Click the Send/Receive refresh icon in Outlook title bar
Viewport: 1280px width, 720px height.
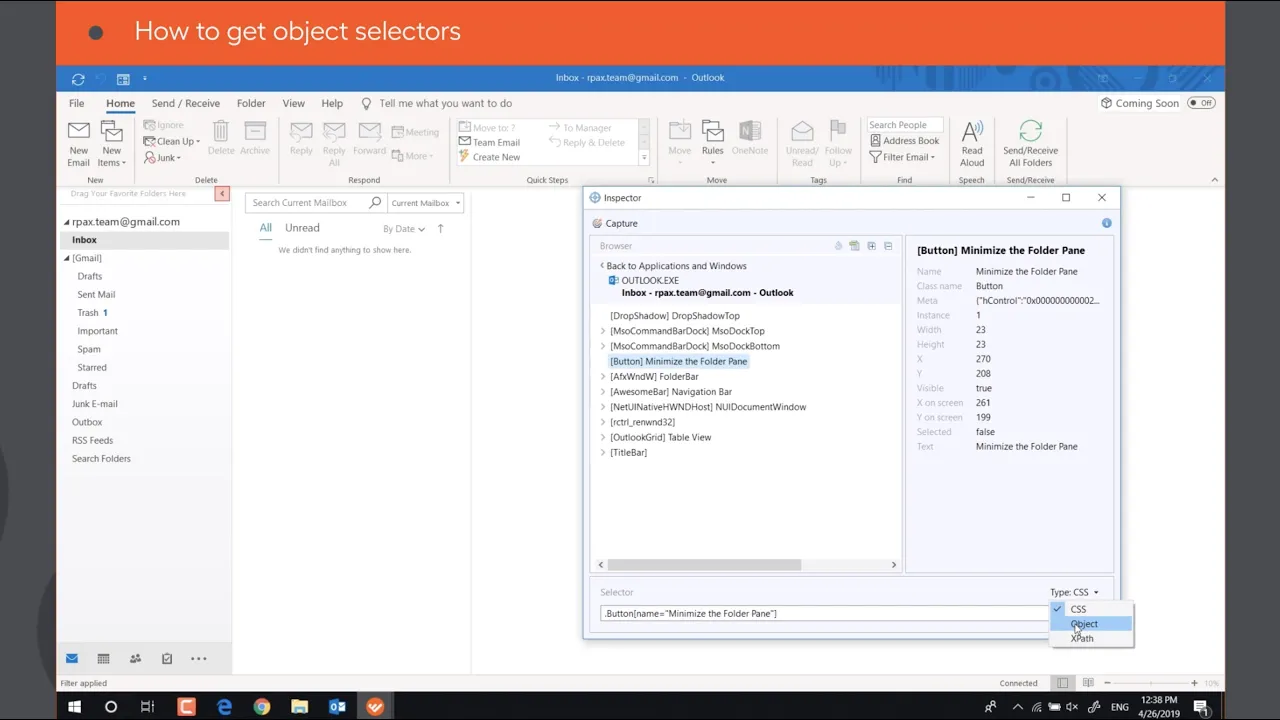tap(78, 79)
